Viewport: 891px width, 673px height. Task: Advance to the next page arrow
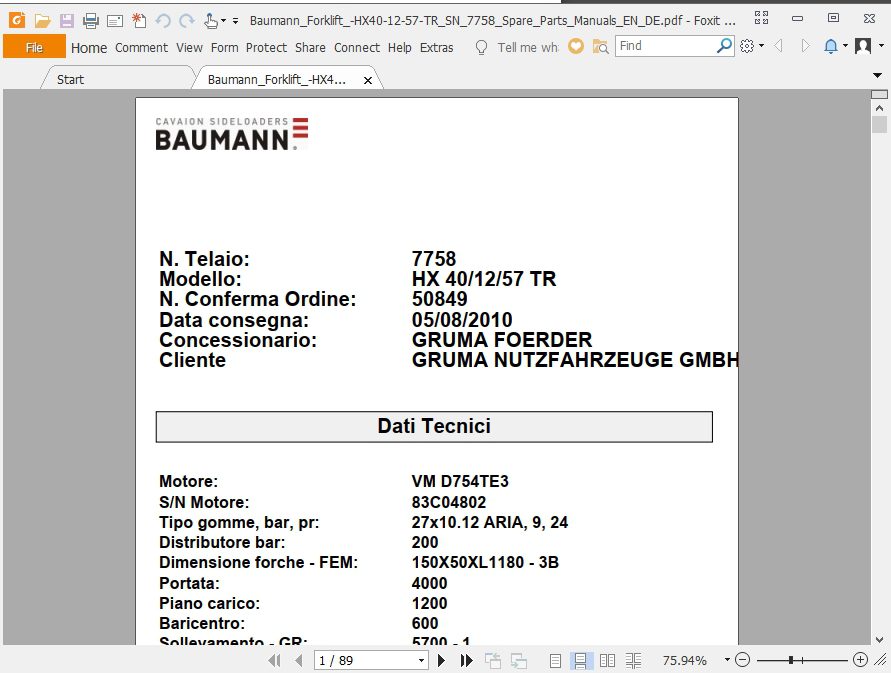click(442, 660)
